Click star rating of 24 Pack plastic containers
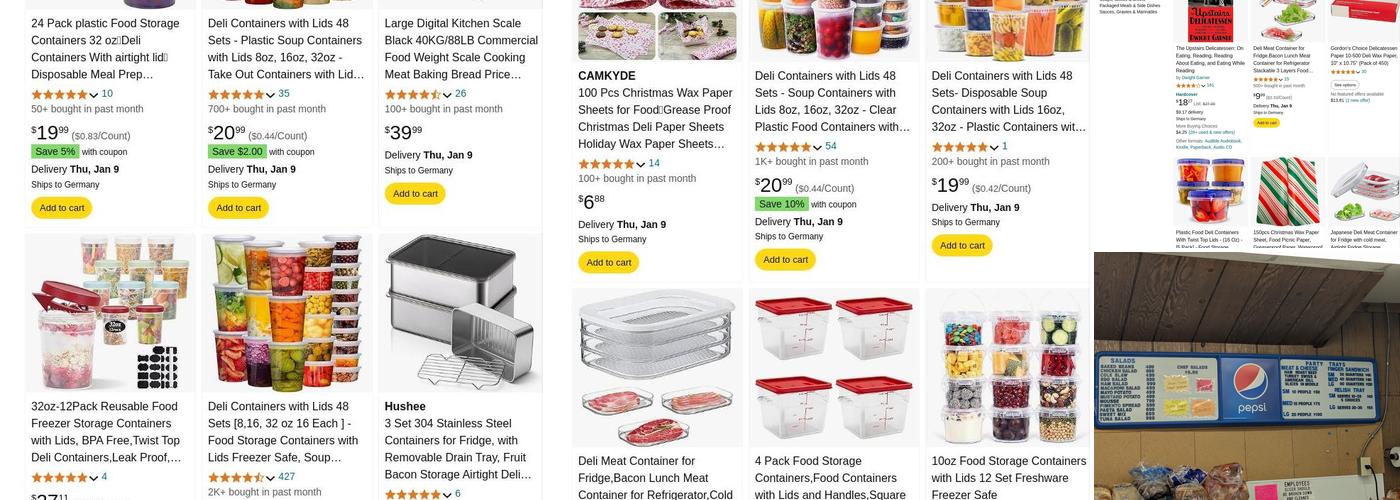The image size is (1400, 500). (60, 94)
